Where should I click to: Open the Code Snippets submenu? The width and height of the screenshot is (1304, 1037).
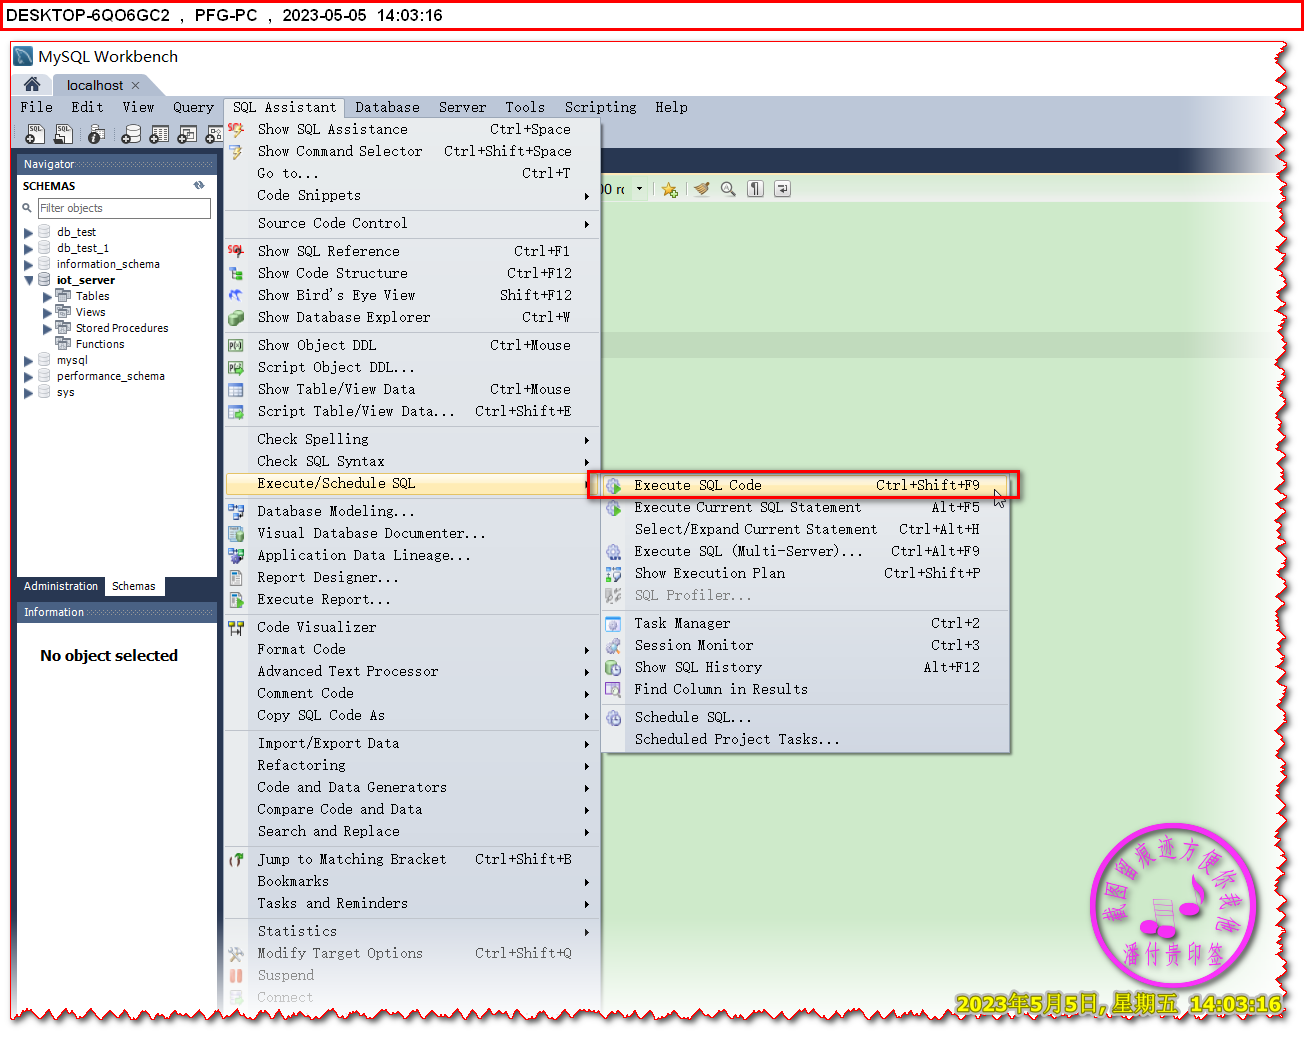pyautogui.click(x=412, y=195)
